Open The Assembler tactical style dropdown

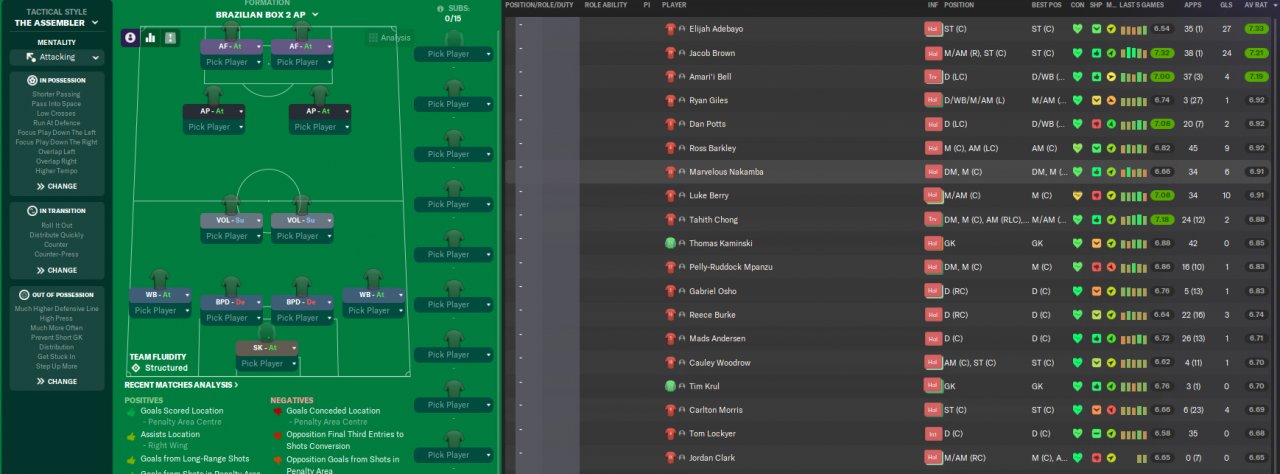pyautogui.click(x=56, y=22)
